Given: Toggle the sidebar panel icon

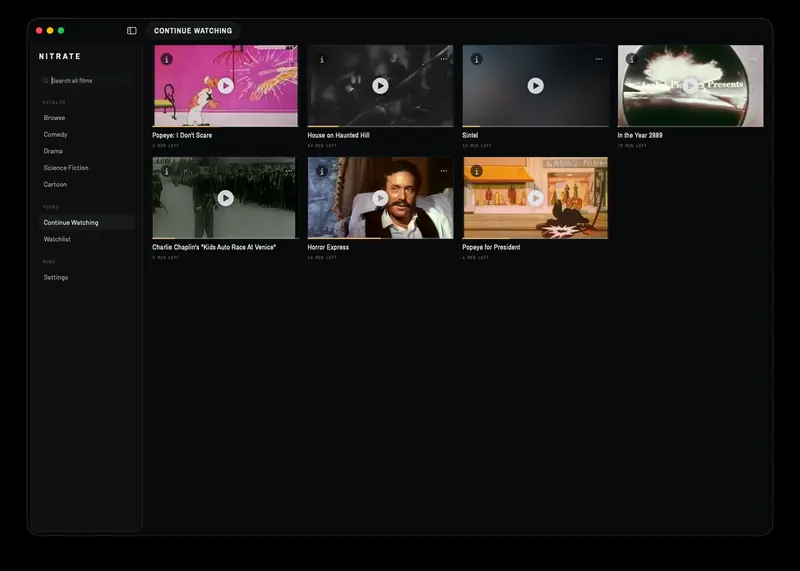Looking at the screenshot, I should (x=132, y=31).
